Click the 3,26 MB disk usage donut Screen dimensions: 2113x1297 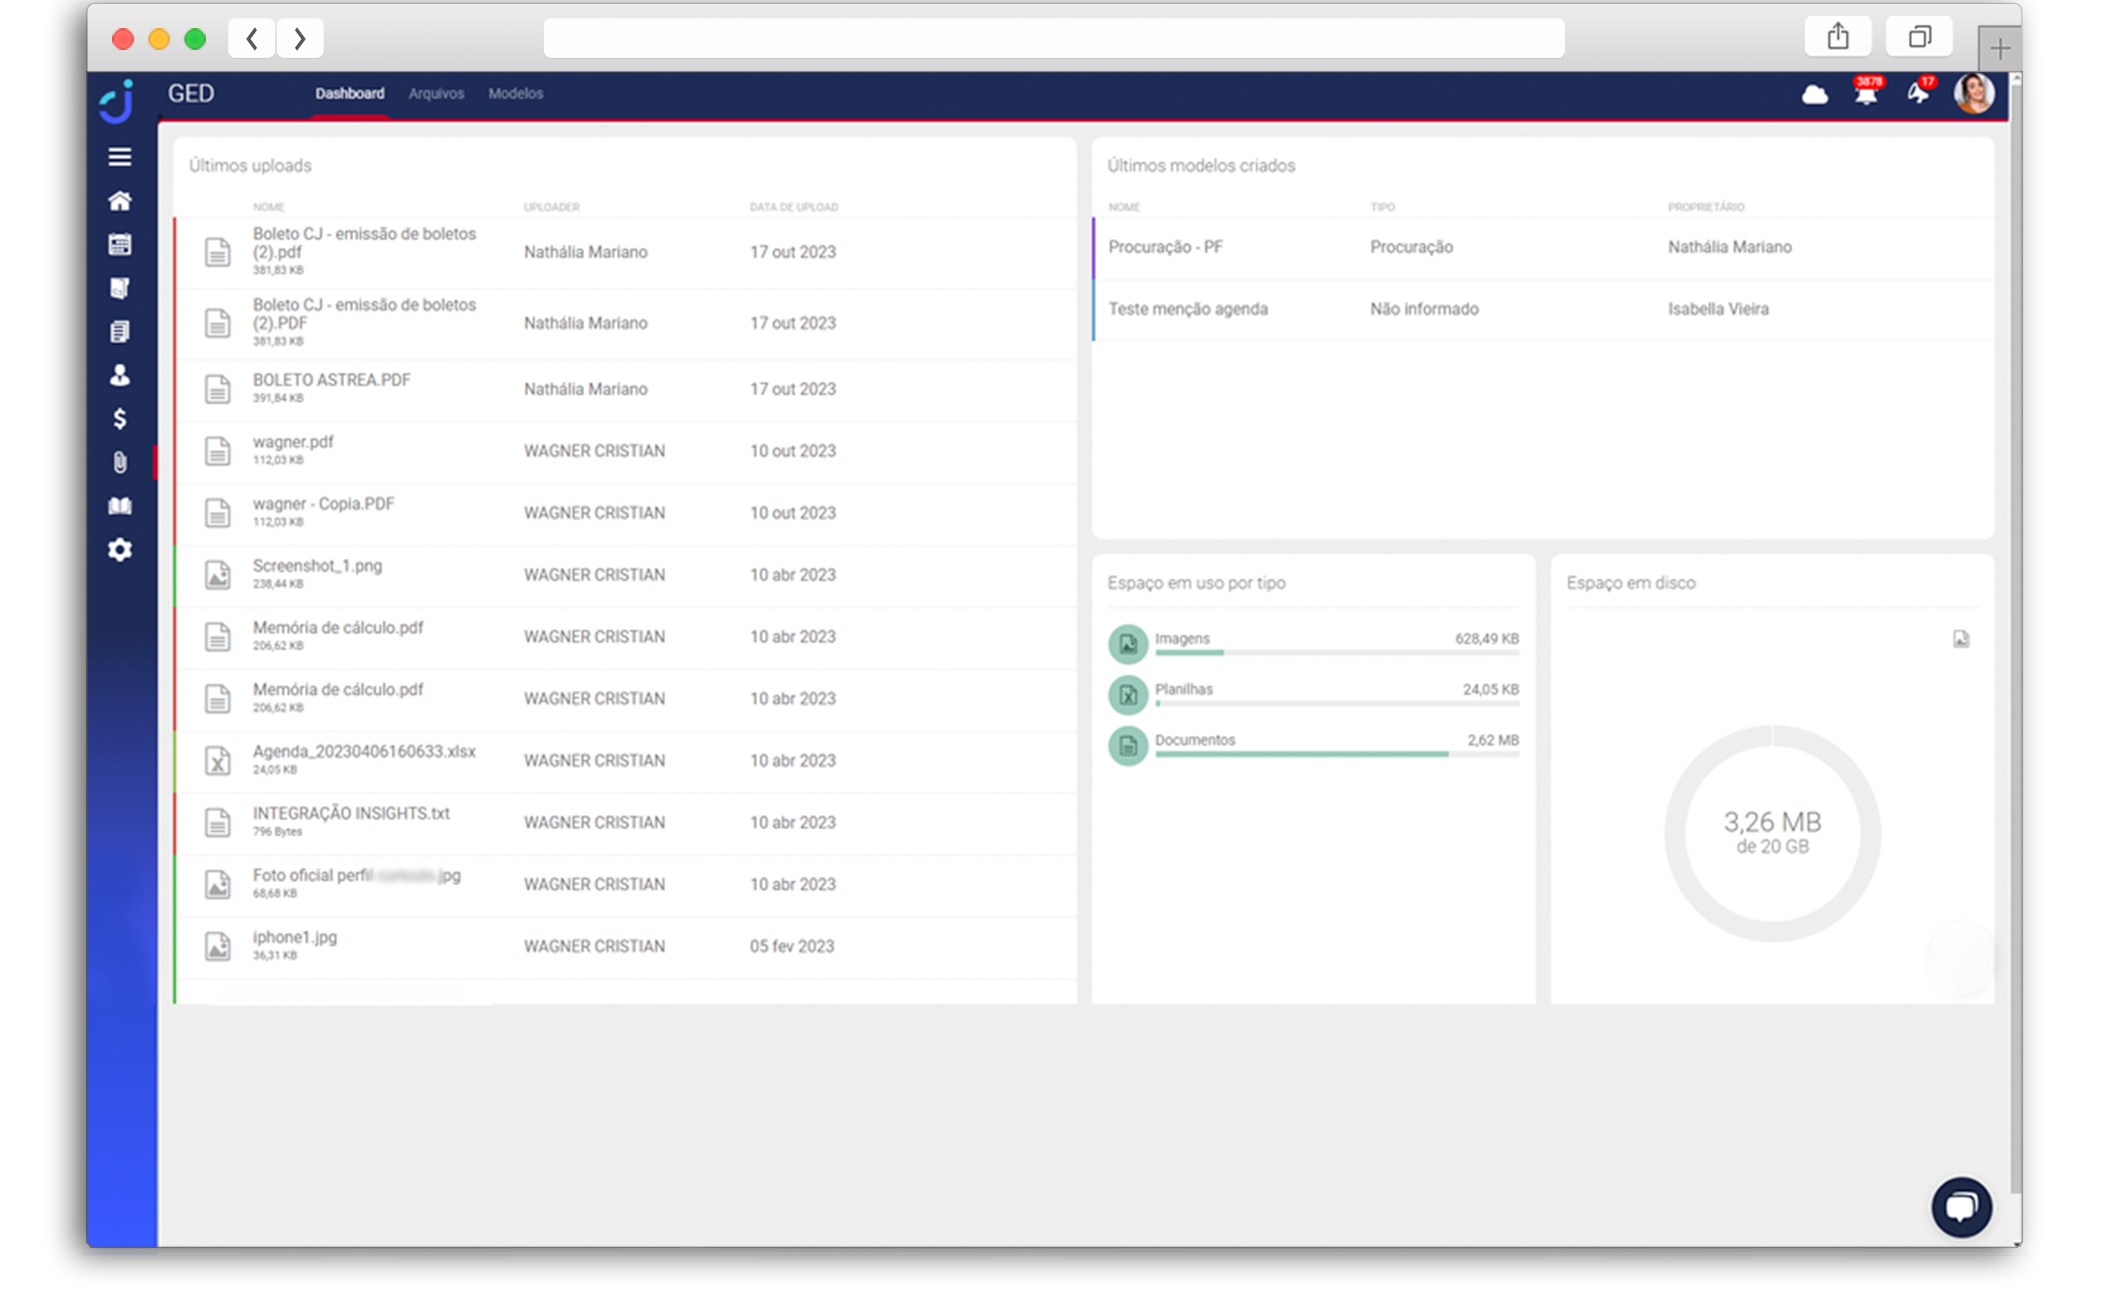click(x=1772, y=833)
